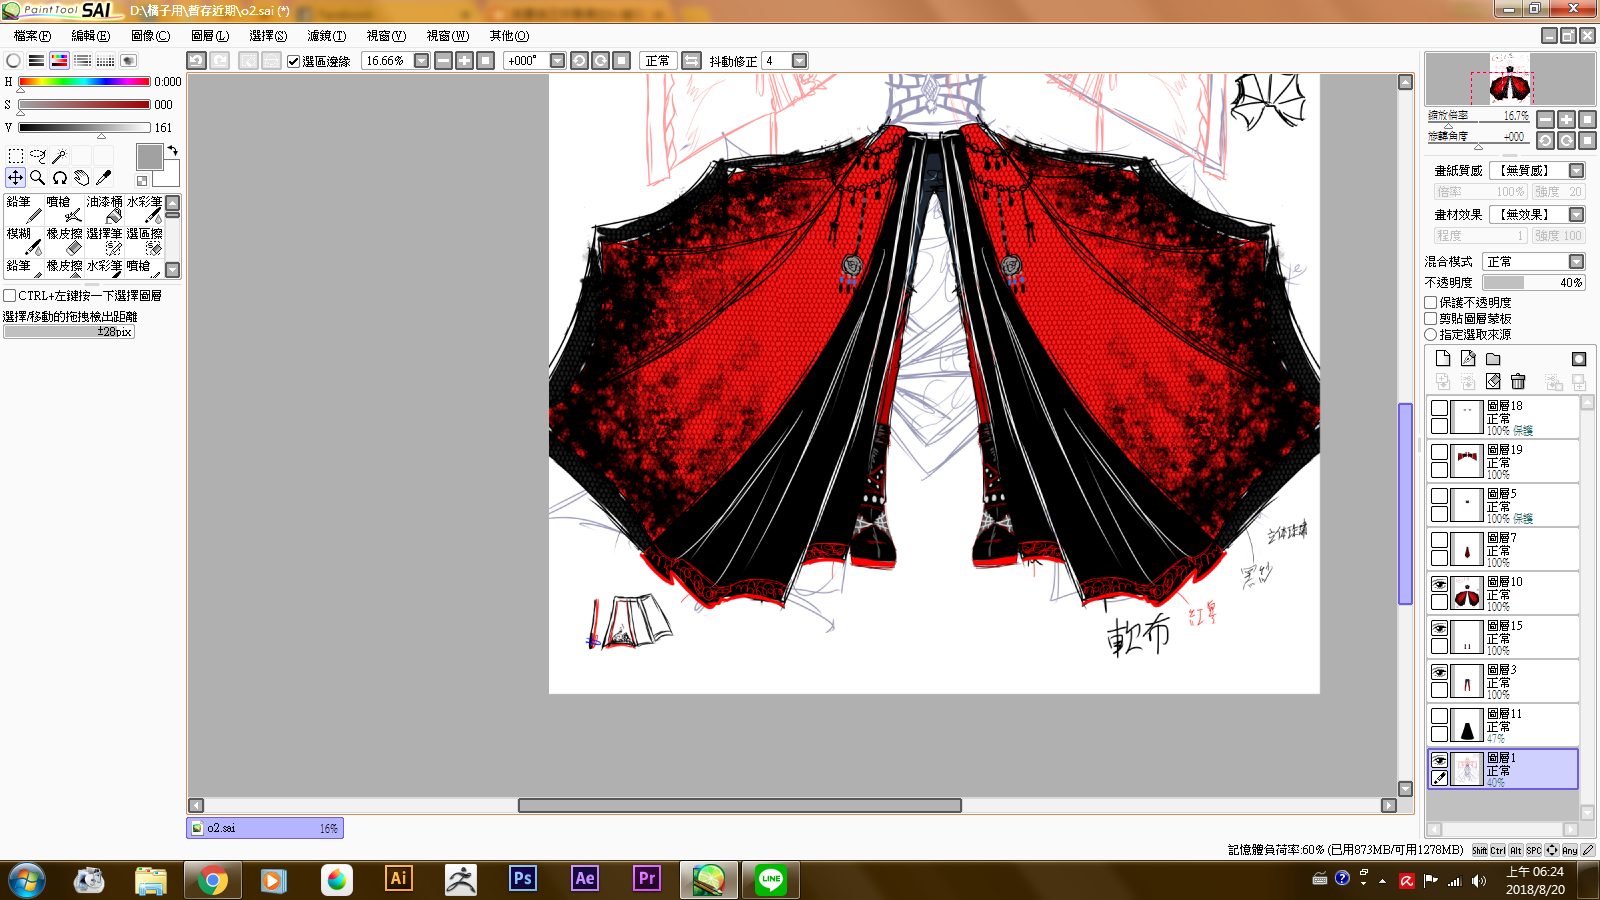Open Photoshop from the taskbar
Image resolution: width=1600 pixels, height=900 pixels.
tap(523, 879)
